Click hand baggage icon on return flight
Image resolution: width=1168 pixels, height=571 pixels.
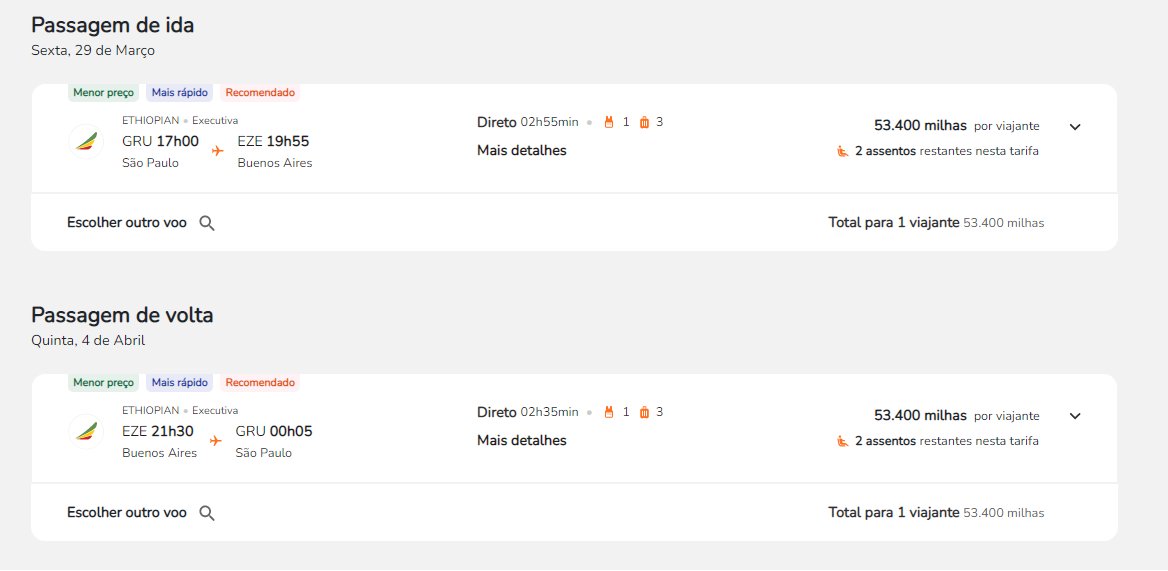609,412
